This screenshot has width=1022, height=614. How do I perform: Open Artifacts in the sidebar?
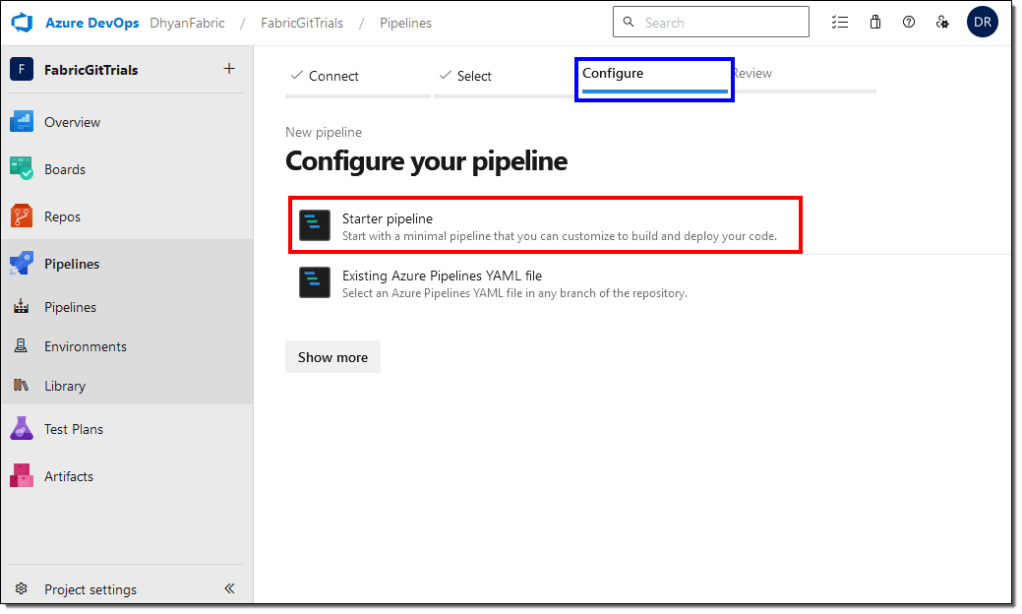click(68, 476)
